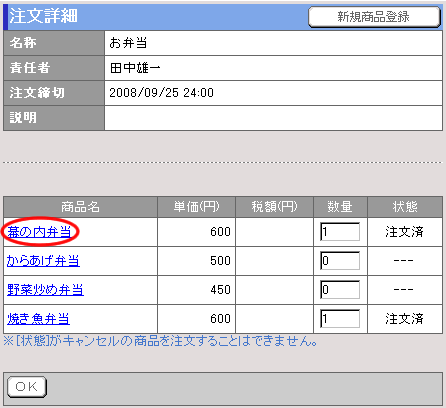
Task: Confirm the order with the OK button
Action: (x=27, y=387)
